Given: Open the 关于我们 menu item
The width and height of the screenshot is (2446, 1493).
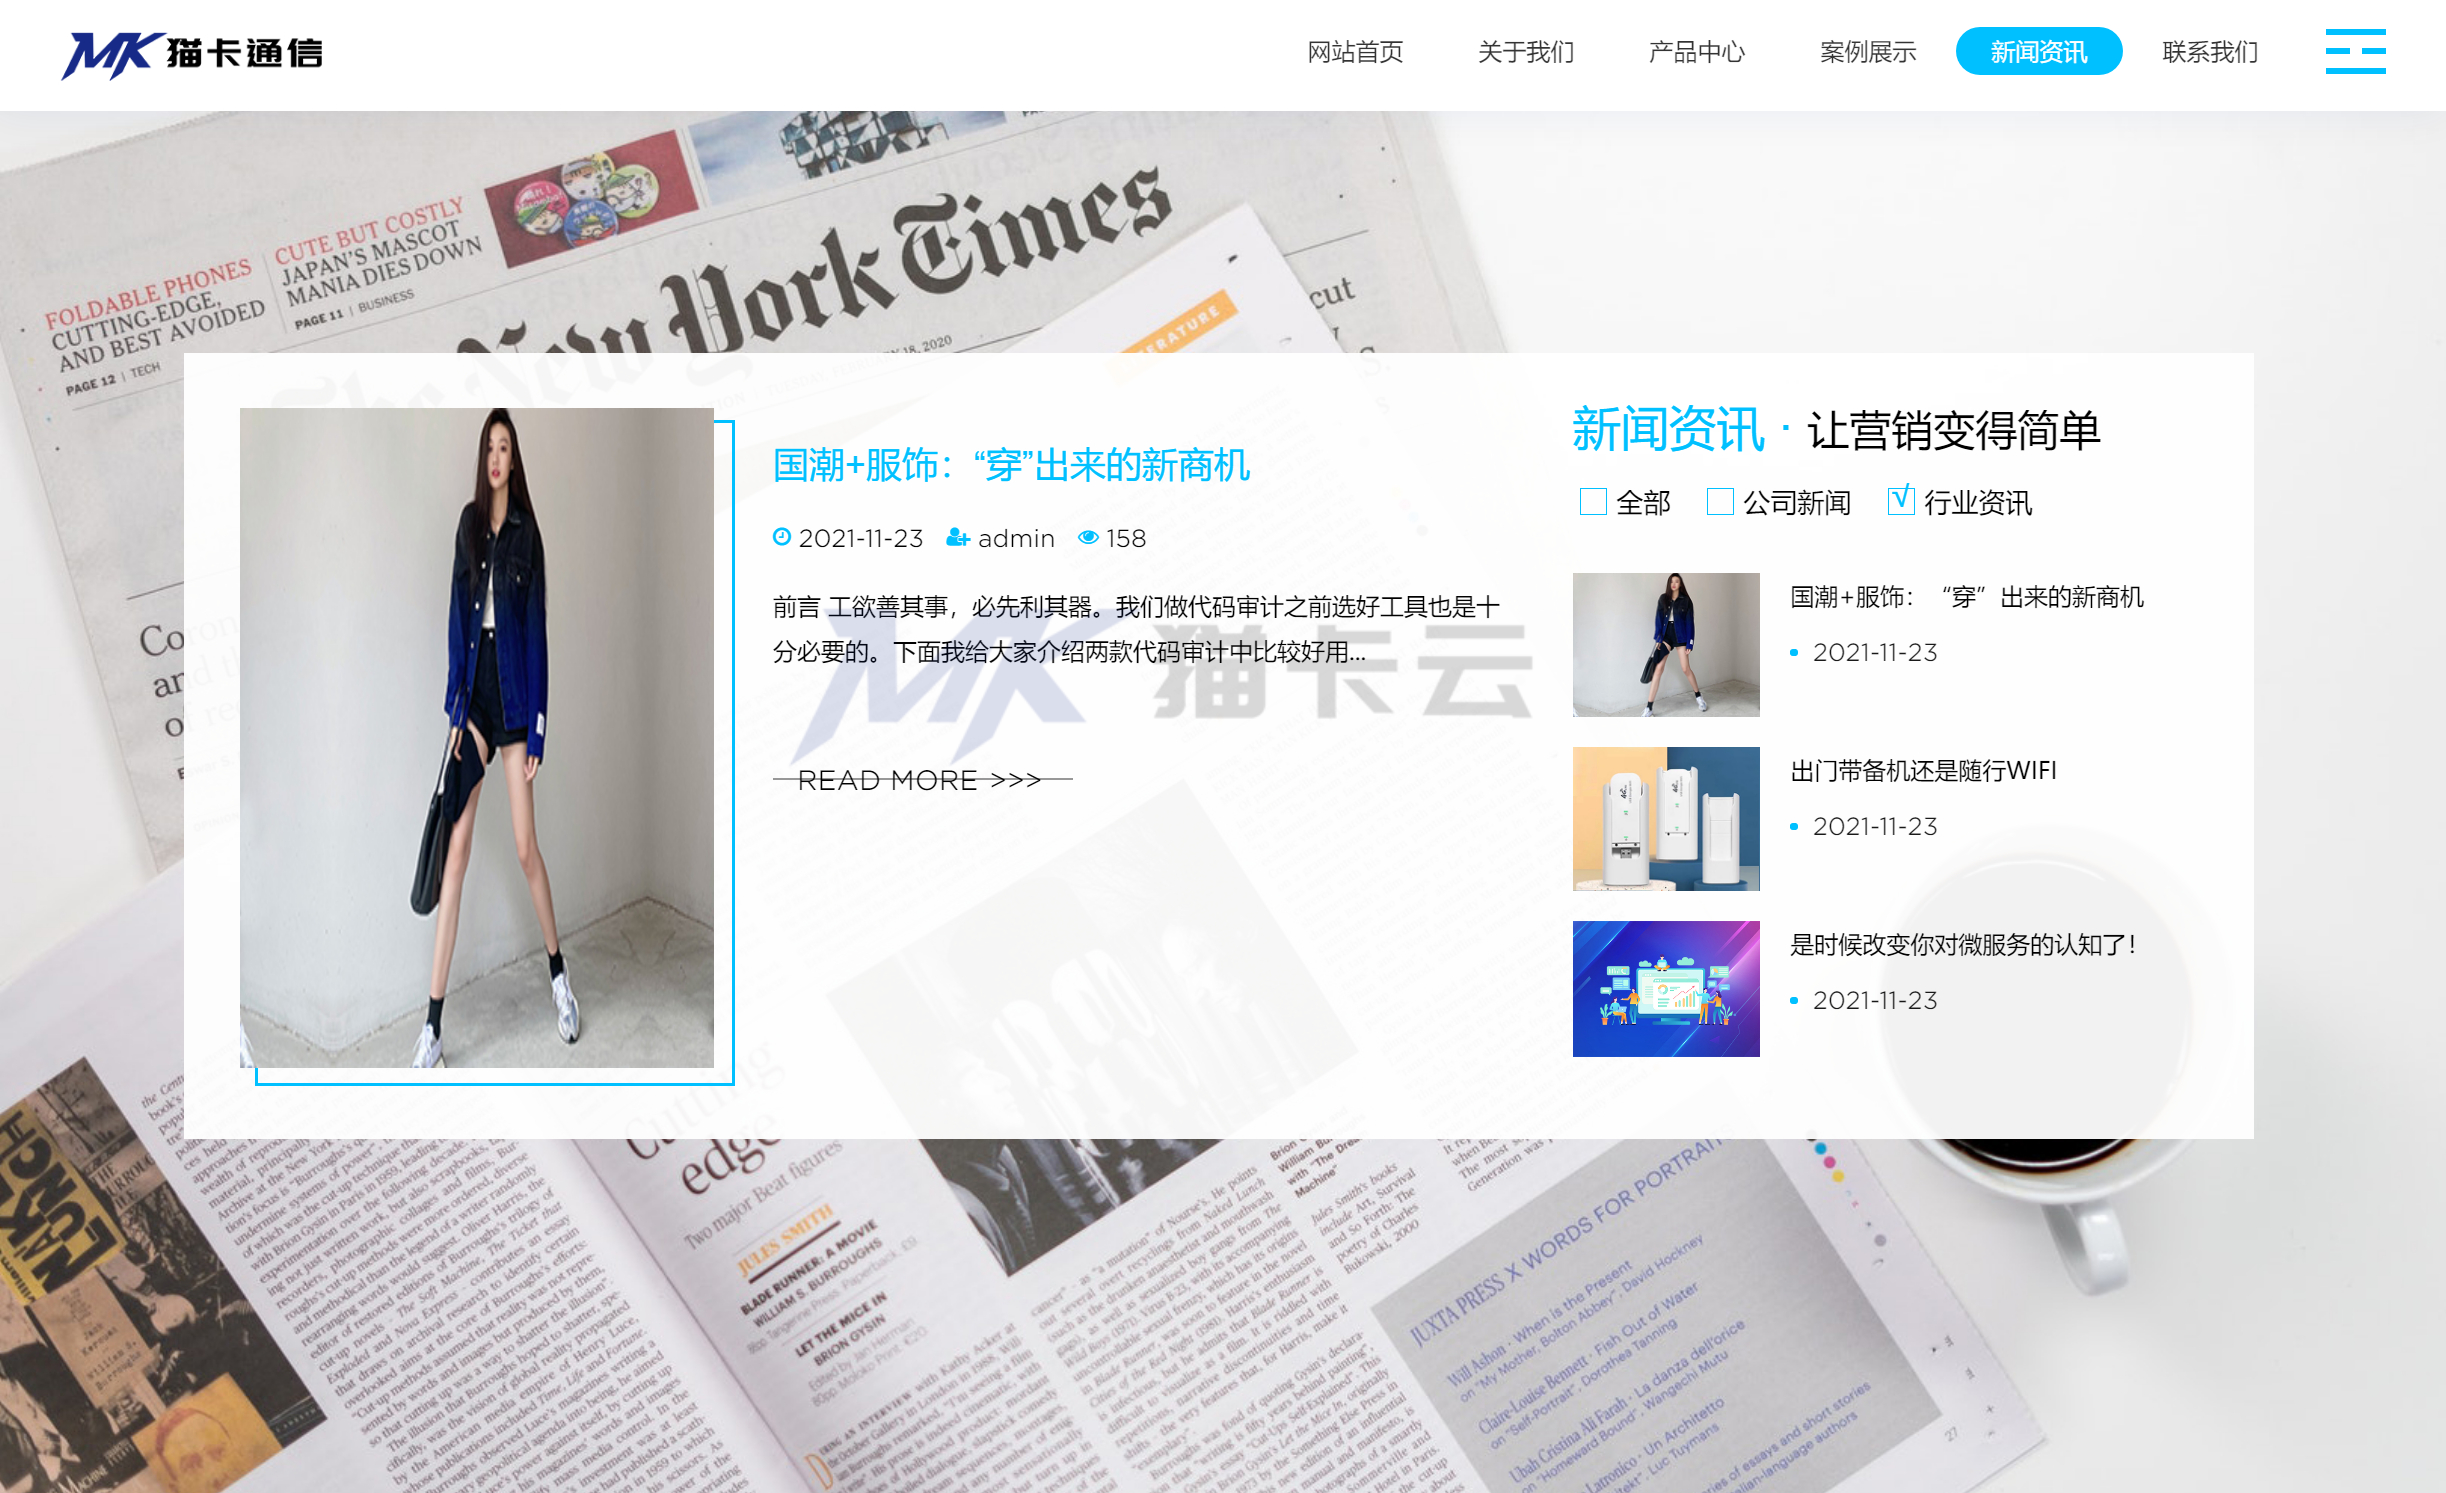Looking at the screenshot, I should coord(1526,52).
